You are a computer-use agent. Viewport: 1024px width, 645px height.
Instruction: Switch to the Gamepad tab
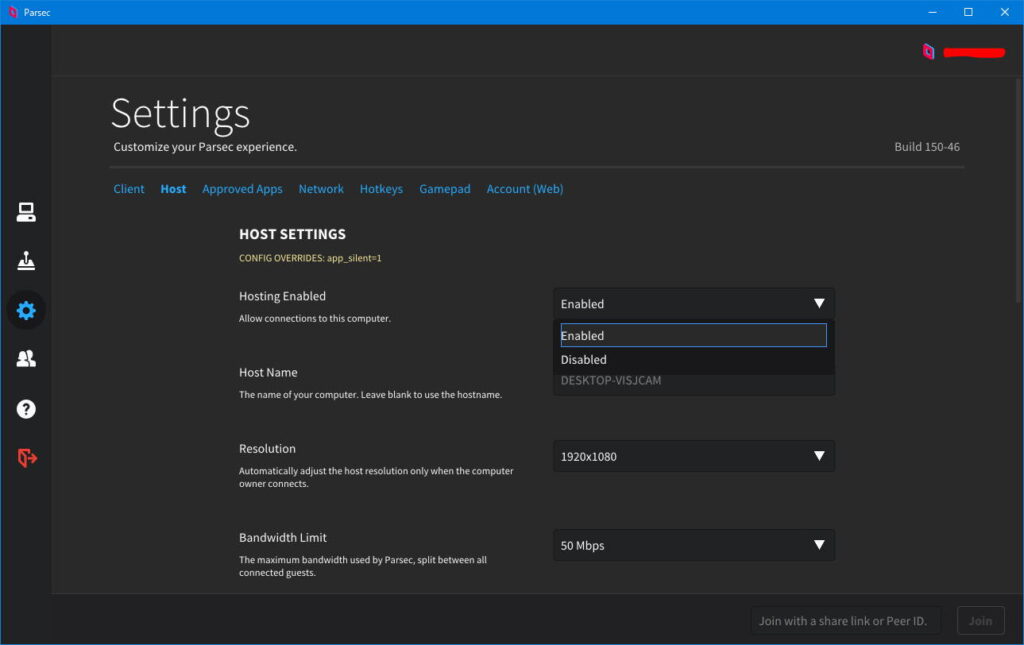pos(445,189)
